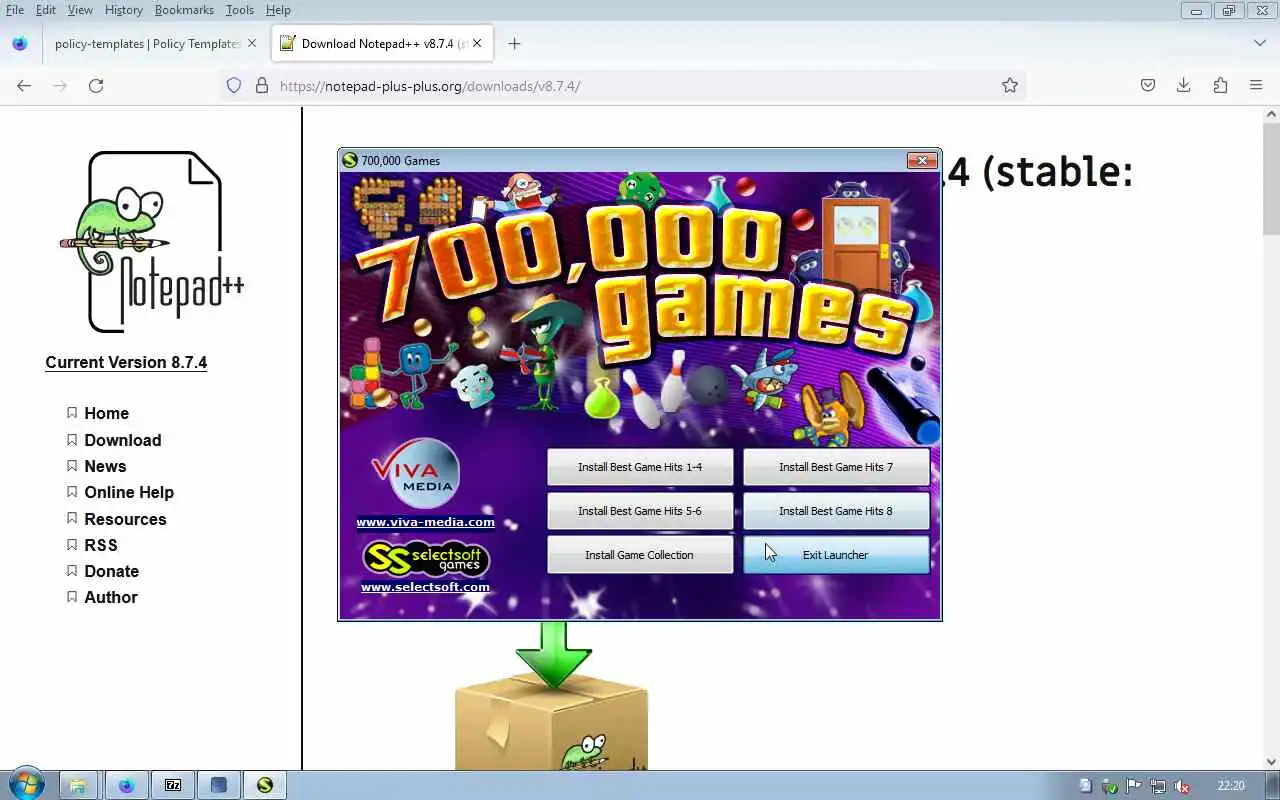Open the File menu
The image size is (1280, 800).
click(x=14, y=10)
